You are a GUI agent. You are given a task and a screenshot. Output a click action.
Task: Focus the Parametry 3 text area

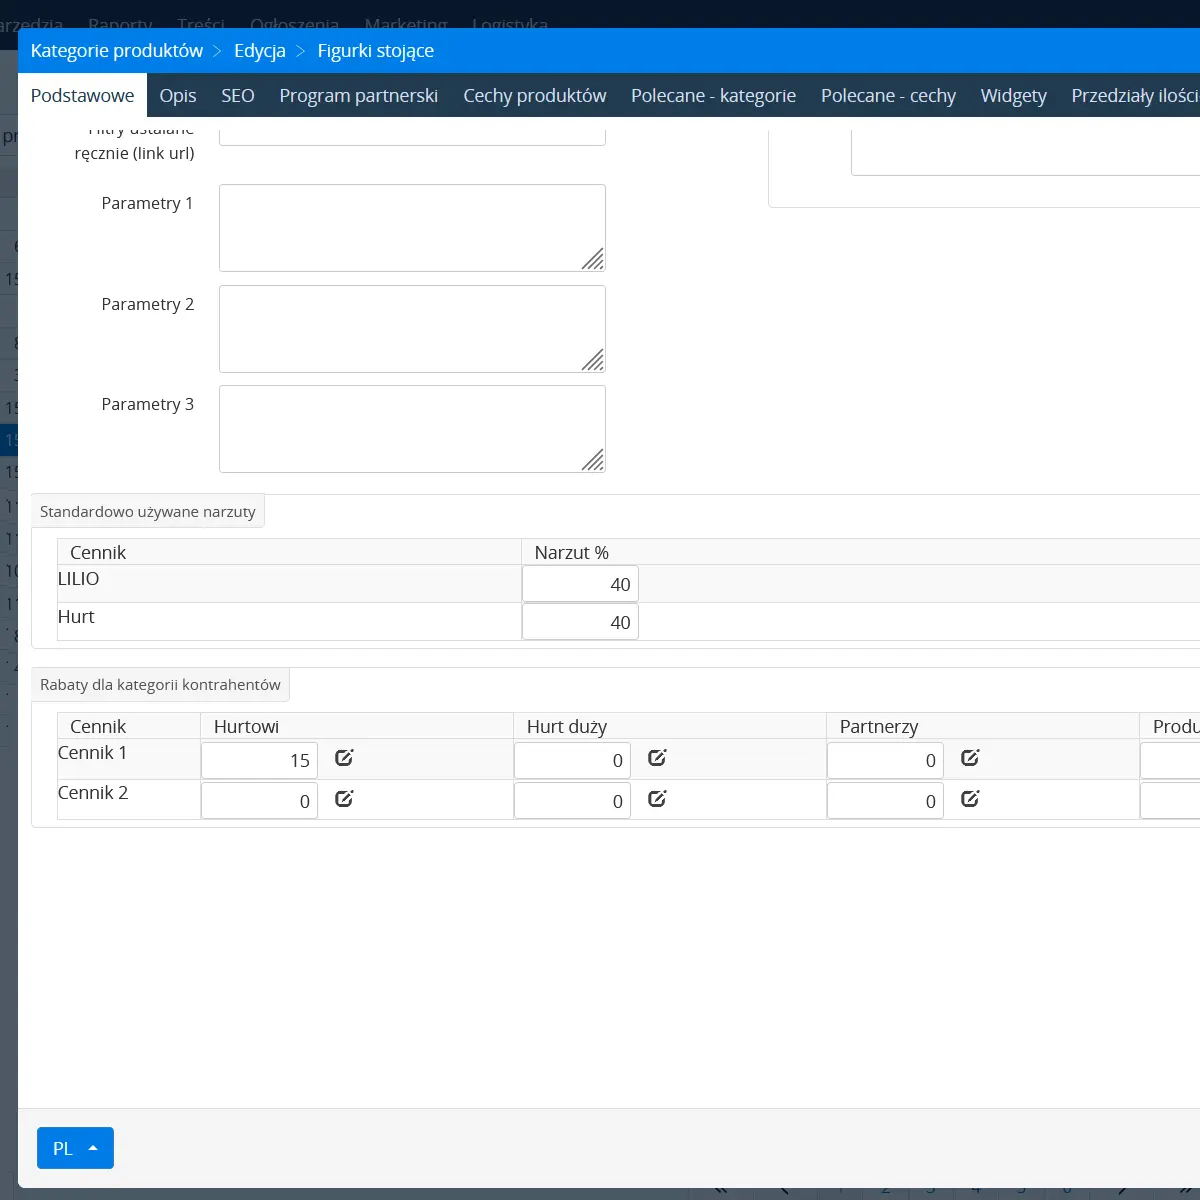click(x=412, y=429)
